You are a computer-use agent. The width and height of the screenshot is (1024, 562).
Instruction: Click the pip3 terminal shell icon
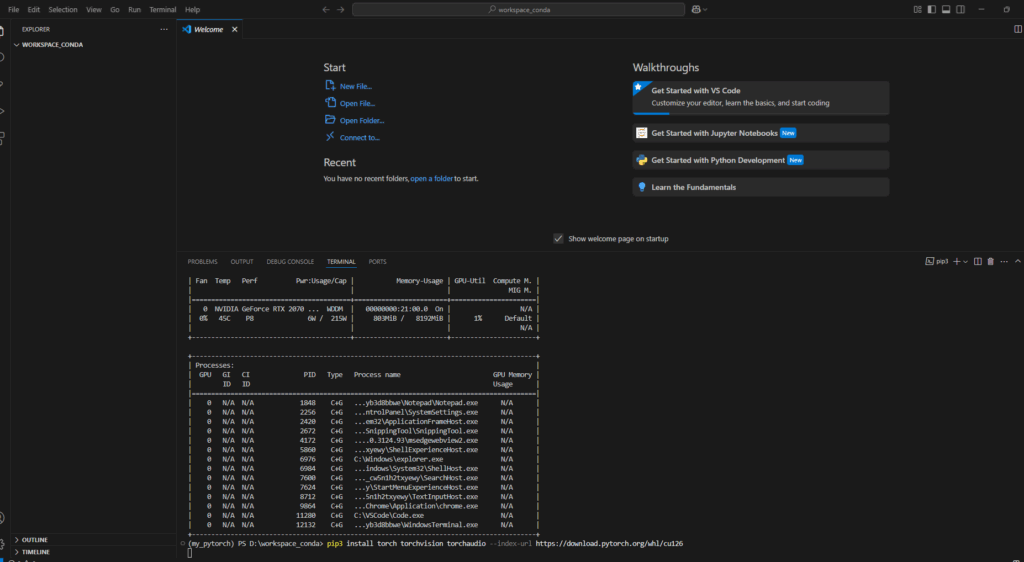point(929,261)
